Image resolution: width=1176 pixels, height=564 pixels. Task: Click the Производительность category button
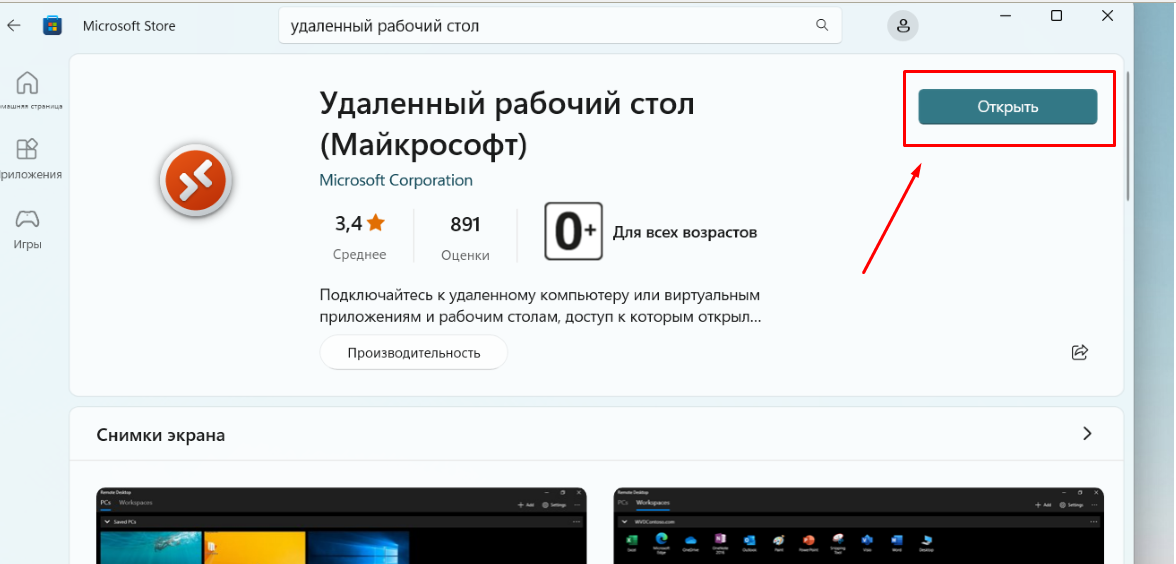tap(413, 352)
